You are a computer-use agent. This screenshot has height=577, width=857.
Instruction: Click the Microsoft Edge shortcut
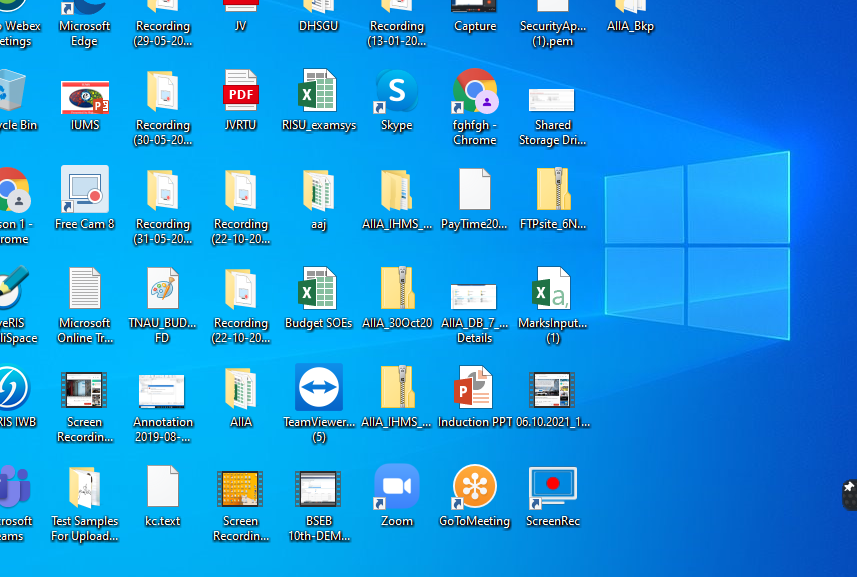point(85,7)
